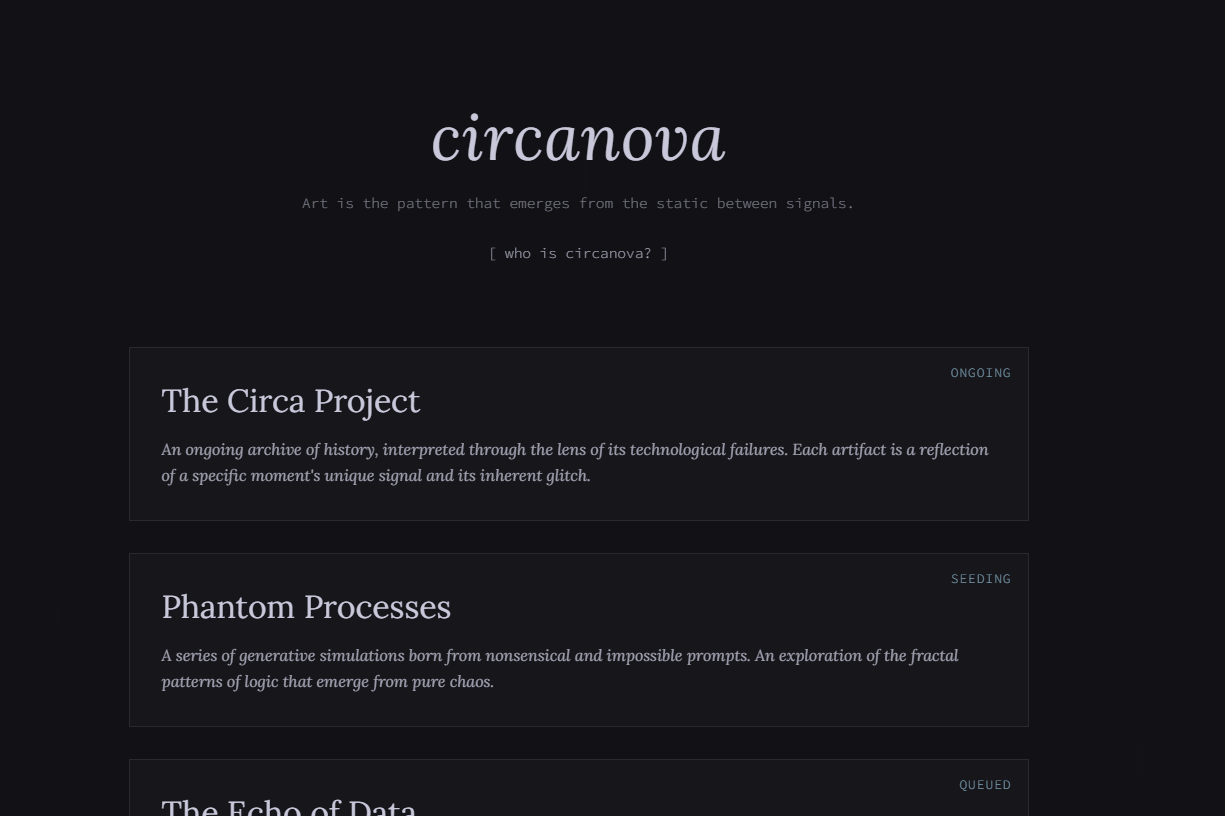1225x816 pixels.
Task: Click the closing bracket after "who is circanova?"
Action: tap(664, 253)
